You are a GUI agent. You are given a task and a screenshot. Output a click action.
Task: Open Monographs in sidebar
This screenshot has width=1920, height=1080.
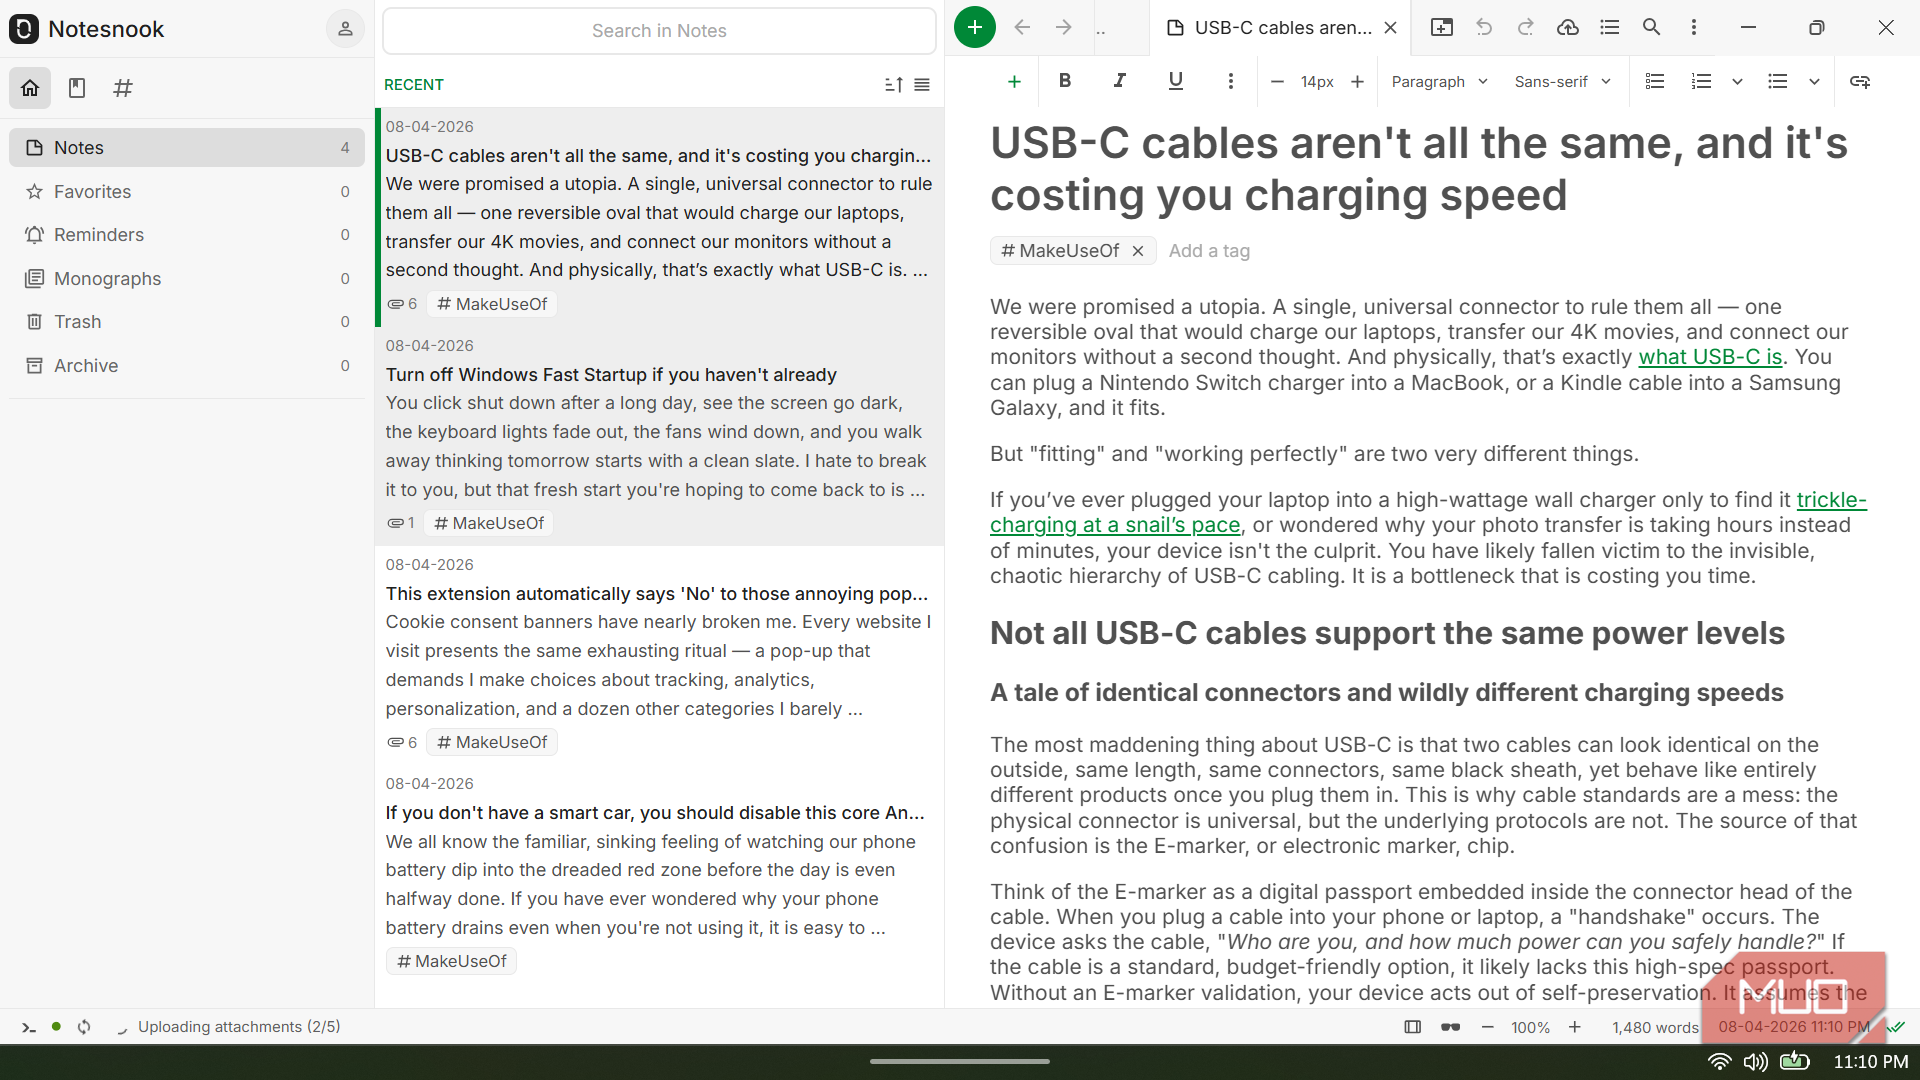click(187, 278)
